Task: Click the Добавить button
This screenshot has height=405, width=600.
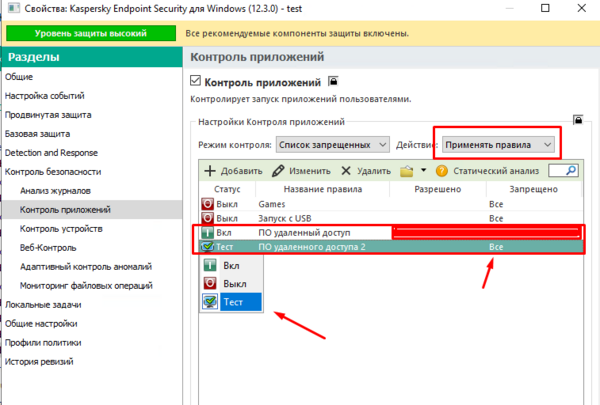Action: pyautogui.click(x=233, y=171)
